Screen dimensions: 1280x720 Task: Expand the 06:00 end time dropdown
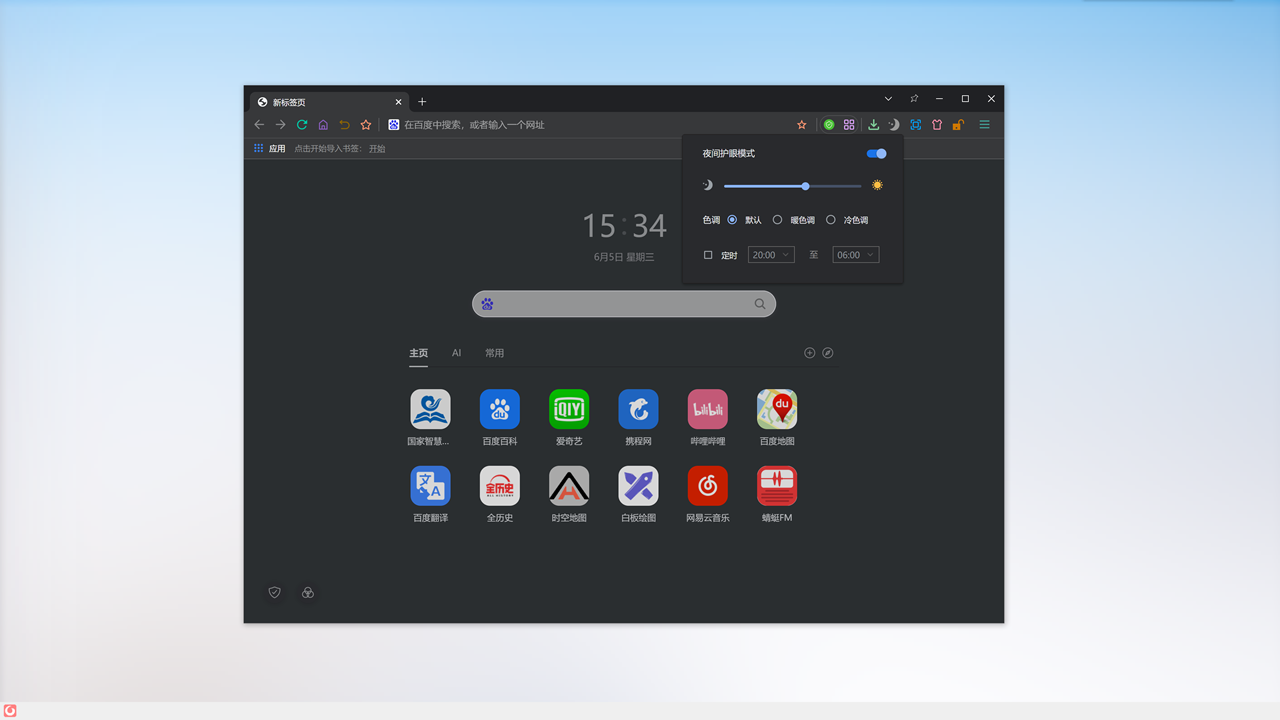[x=856, y=255]
